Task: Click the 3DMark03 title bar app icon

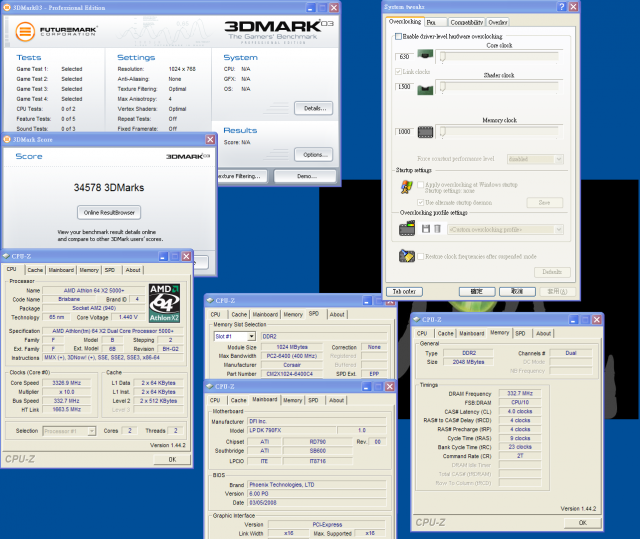Action: pos(7,8)
